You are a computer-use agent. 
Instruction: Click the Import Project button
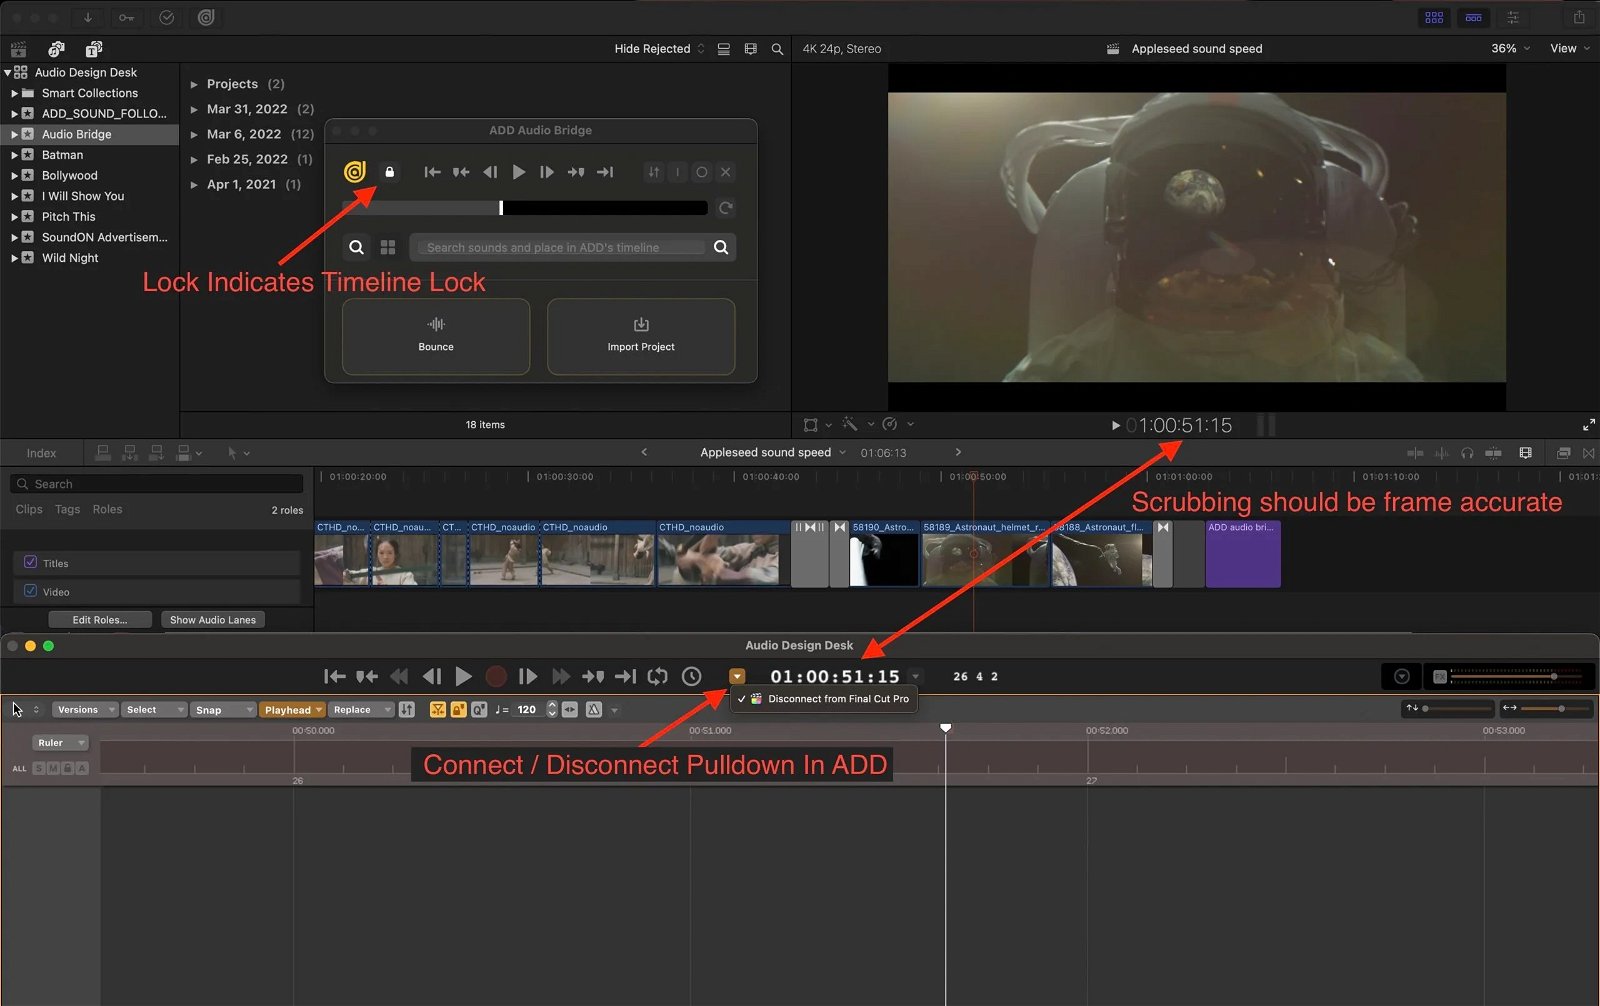(x=641, y=336)
